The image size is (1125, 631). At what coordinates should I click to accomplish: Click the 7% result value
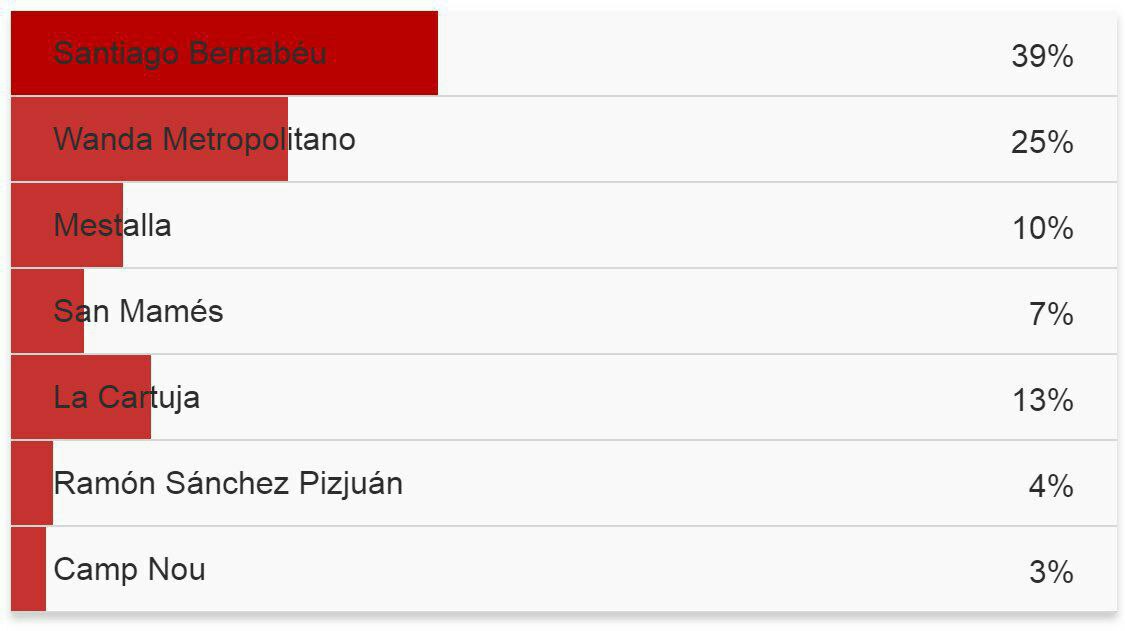coord(1051,314)
